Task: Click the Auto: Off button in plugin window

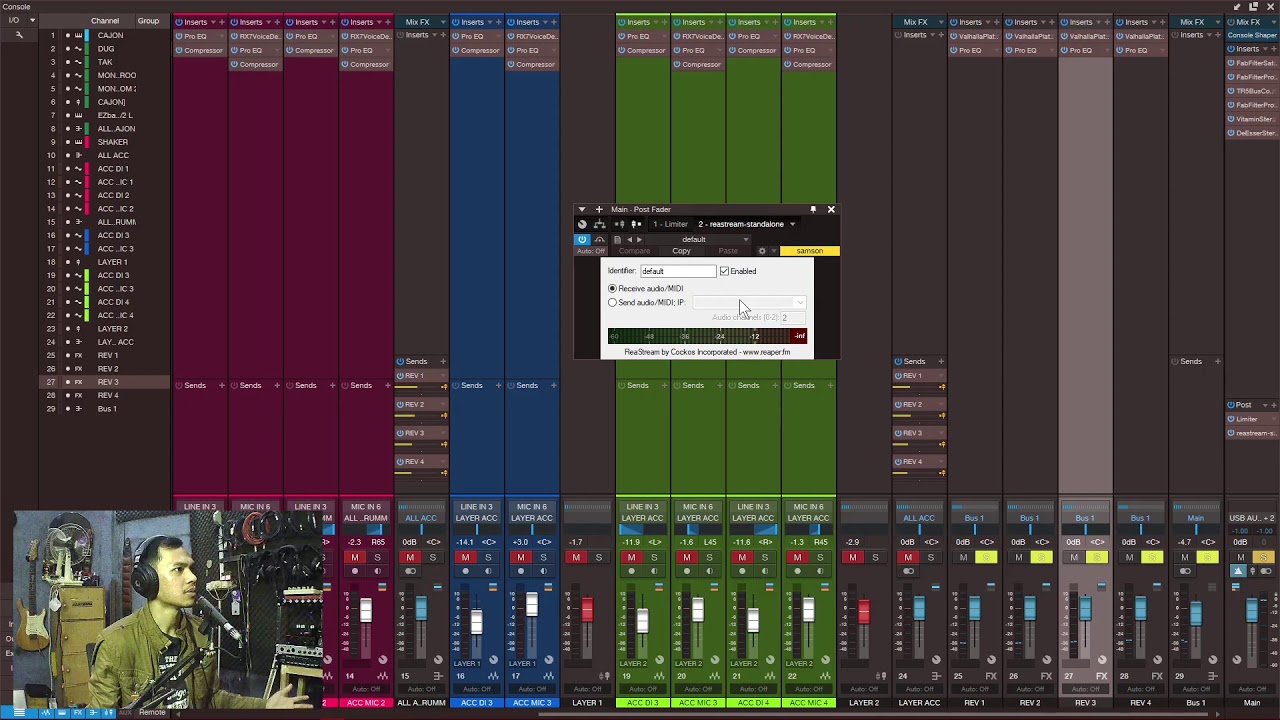Action: [x=592, y=251]
